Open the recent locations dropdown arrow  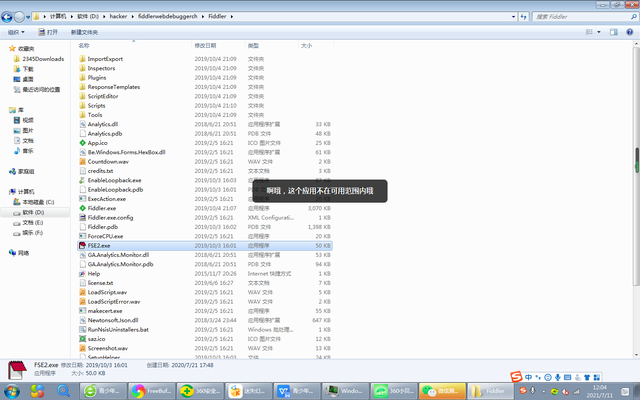coord(28,17)
